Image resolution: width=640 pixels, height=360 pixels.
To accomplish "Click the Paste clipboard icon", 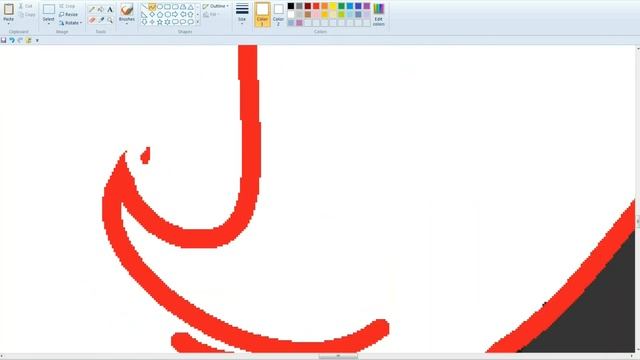I will tap(9, 9).
